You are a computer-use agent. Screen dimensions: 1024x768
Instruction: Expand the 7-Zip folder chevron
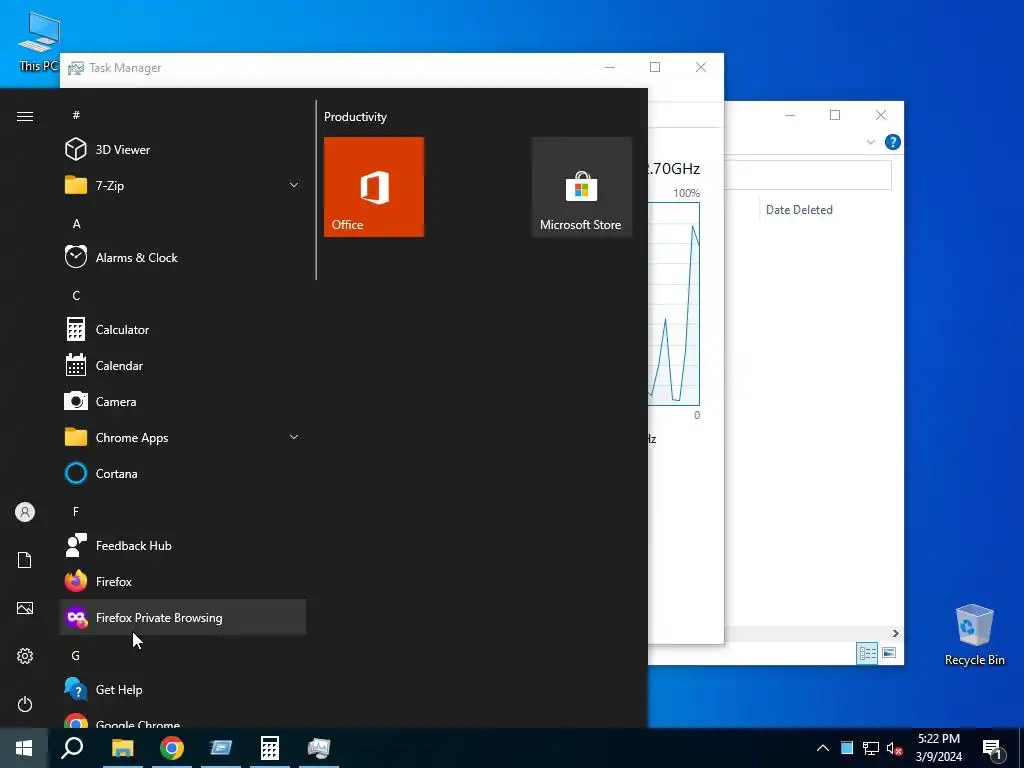[x=294, y=185]
